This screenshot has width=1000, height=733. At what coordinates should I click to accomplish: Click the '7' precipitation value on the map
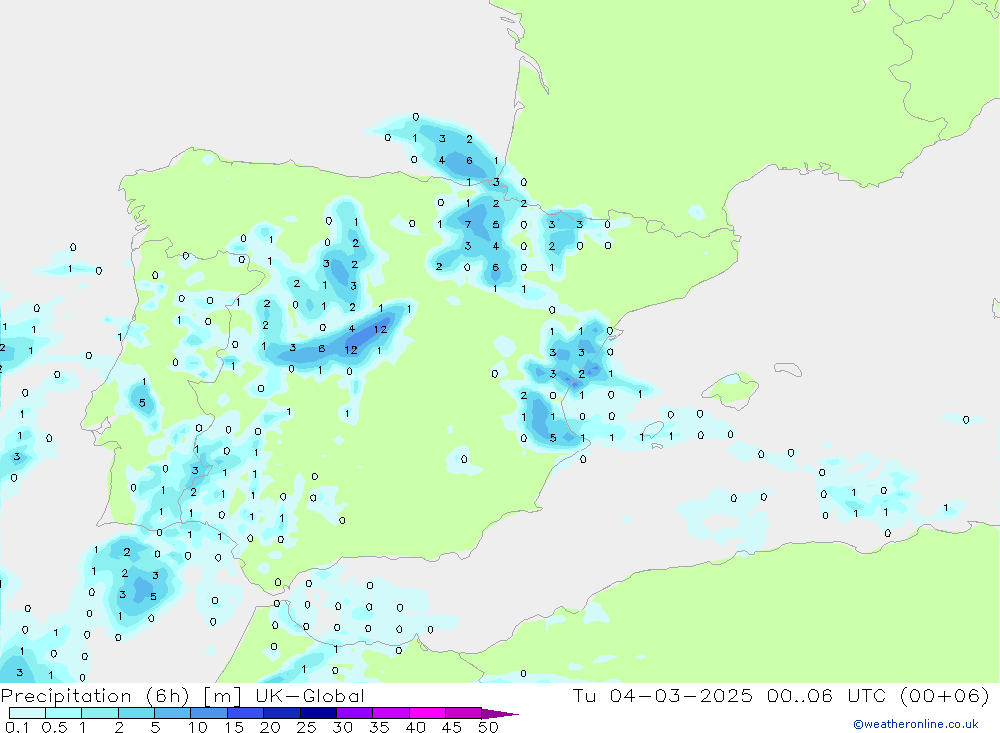coord(467,225)
